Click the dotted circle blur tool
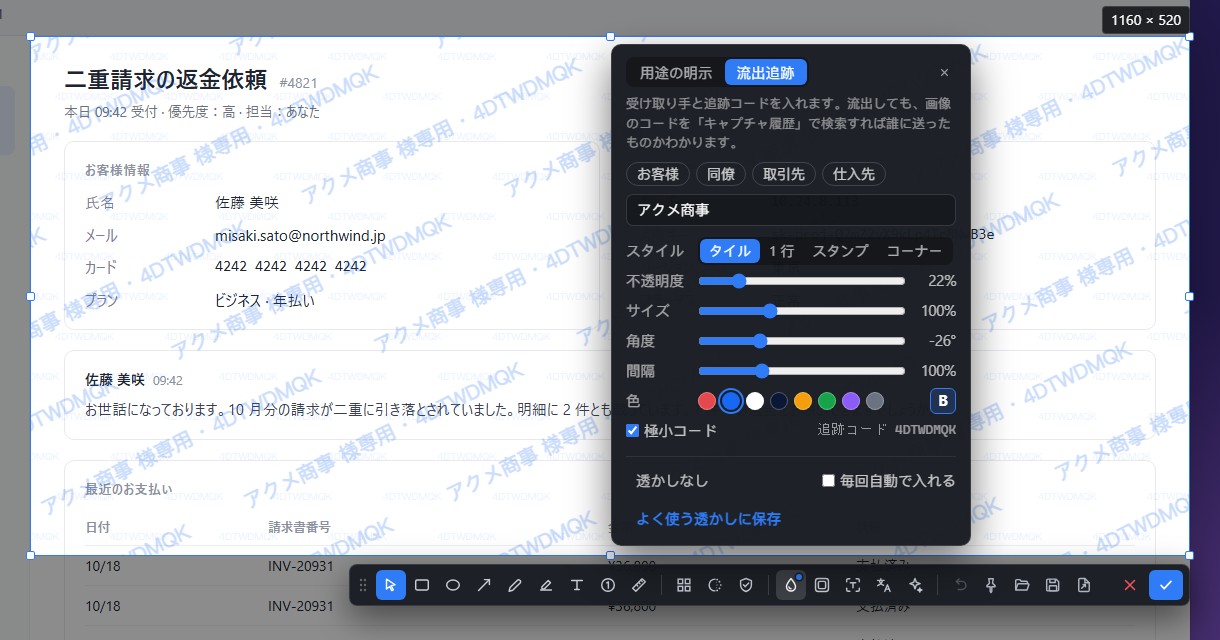 click(x=715, y=585)
